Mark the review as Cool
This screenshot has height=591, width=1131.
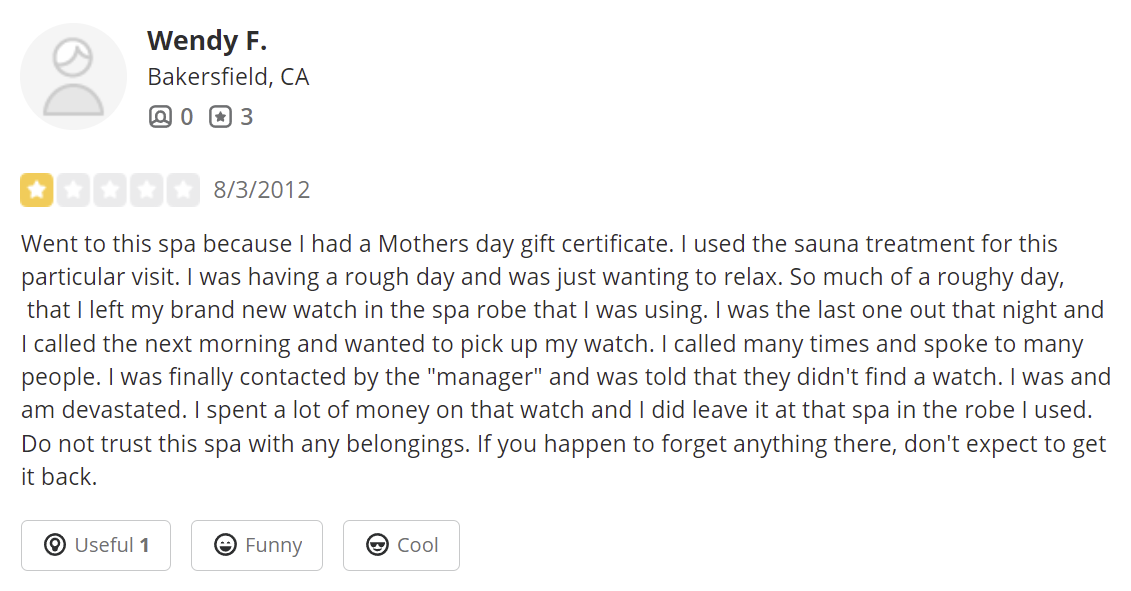[401, 545]
